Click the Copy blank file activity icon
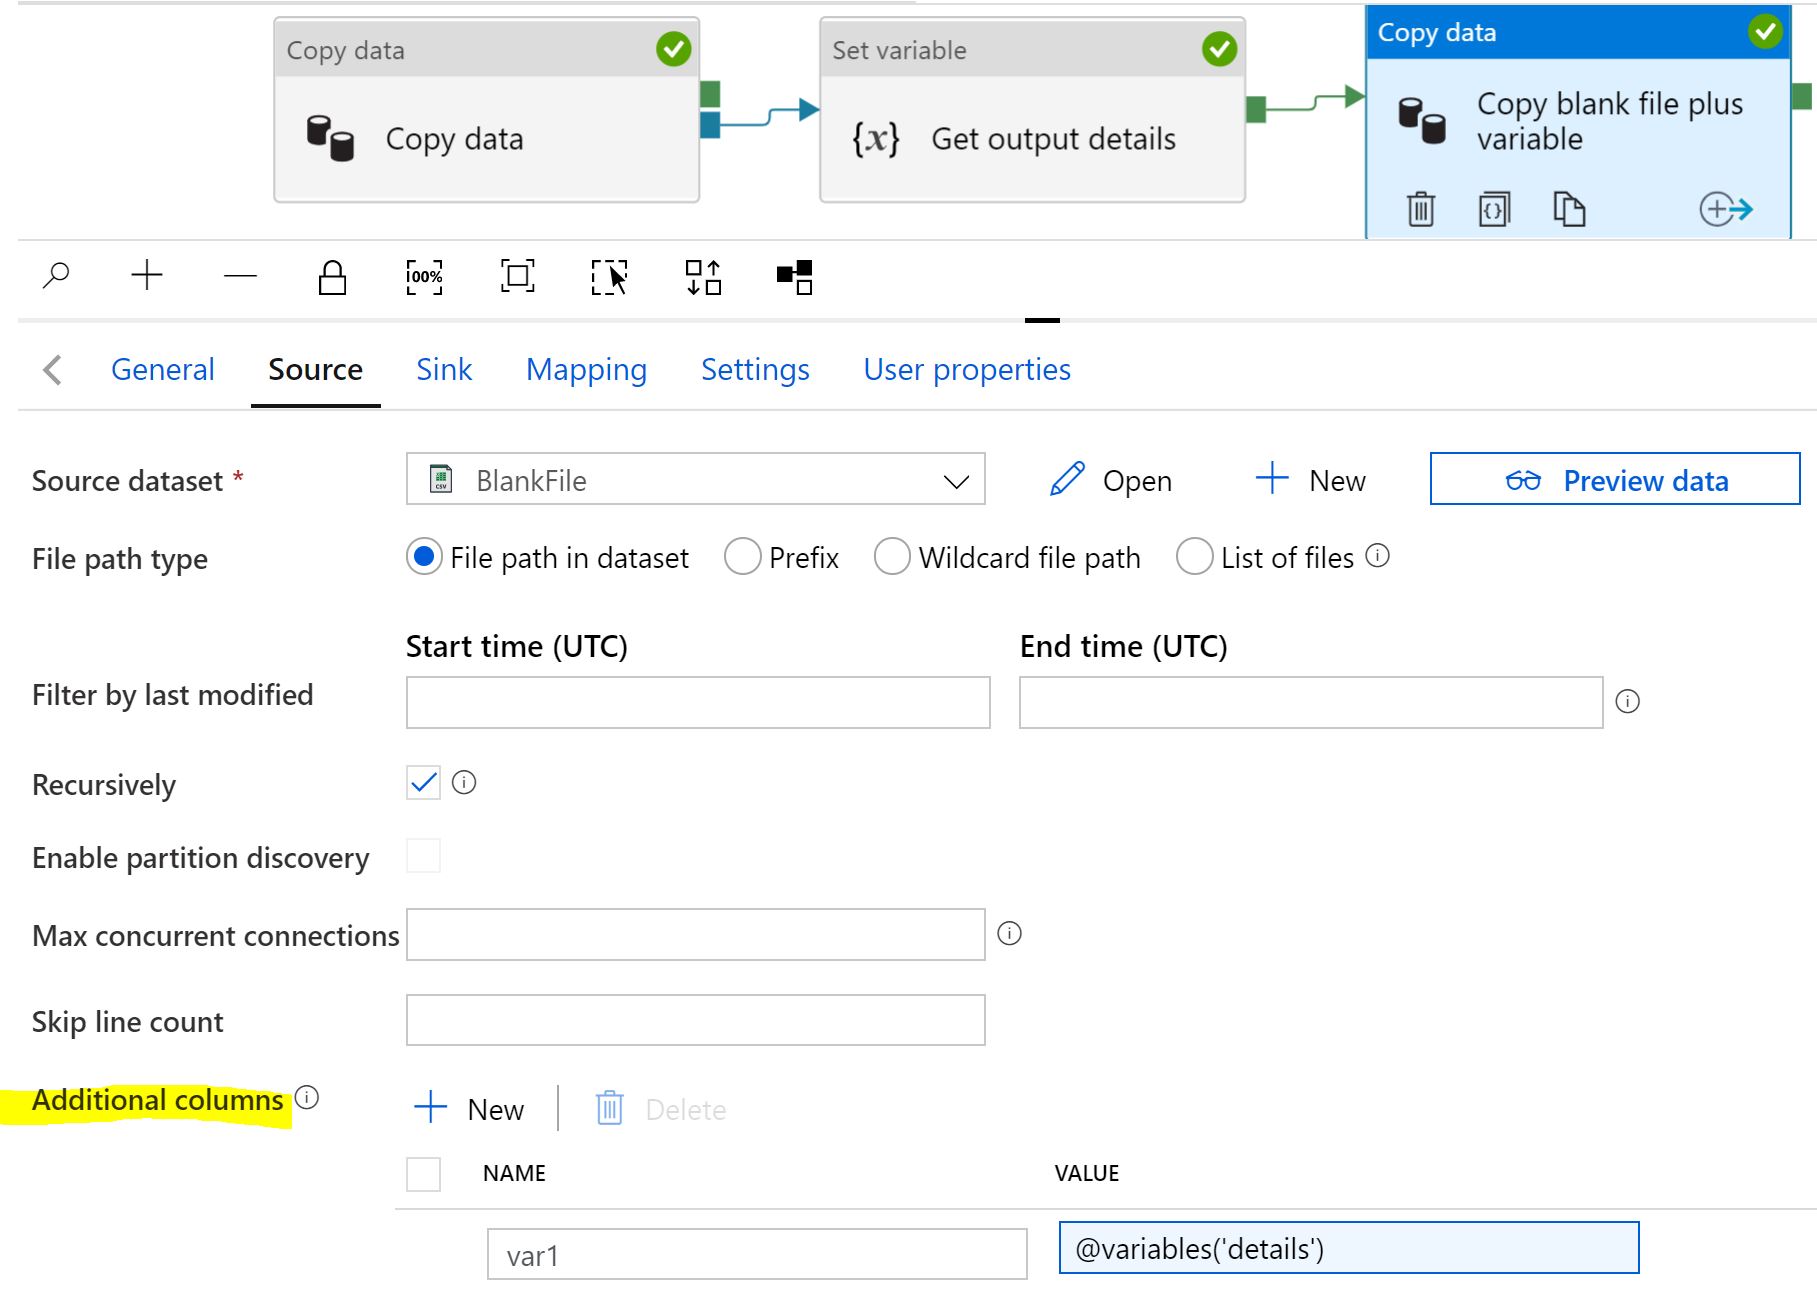 (1421, 121)
